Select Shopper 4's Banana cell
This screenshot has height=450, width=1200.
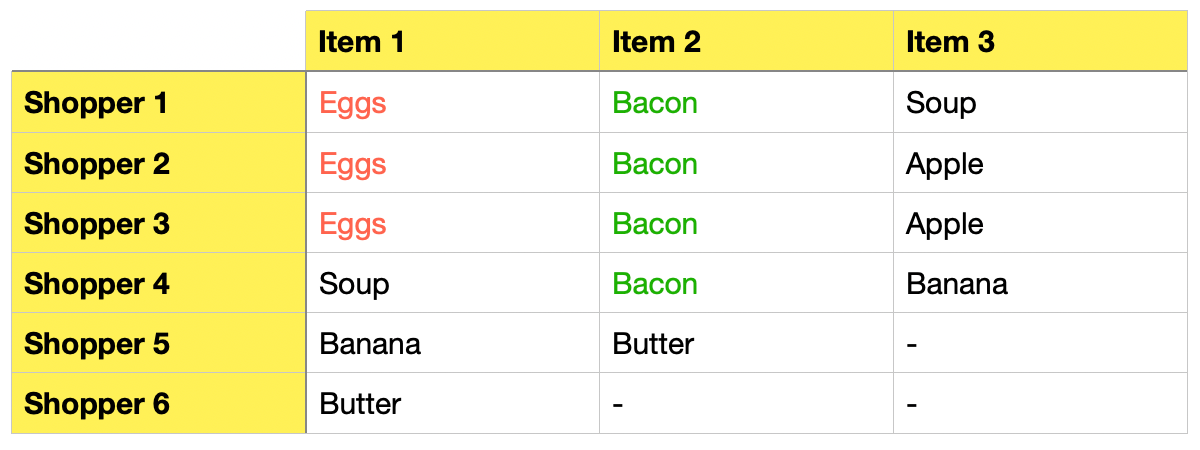1041,283
